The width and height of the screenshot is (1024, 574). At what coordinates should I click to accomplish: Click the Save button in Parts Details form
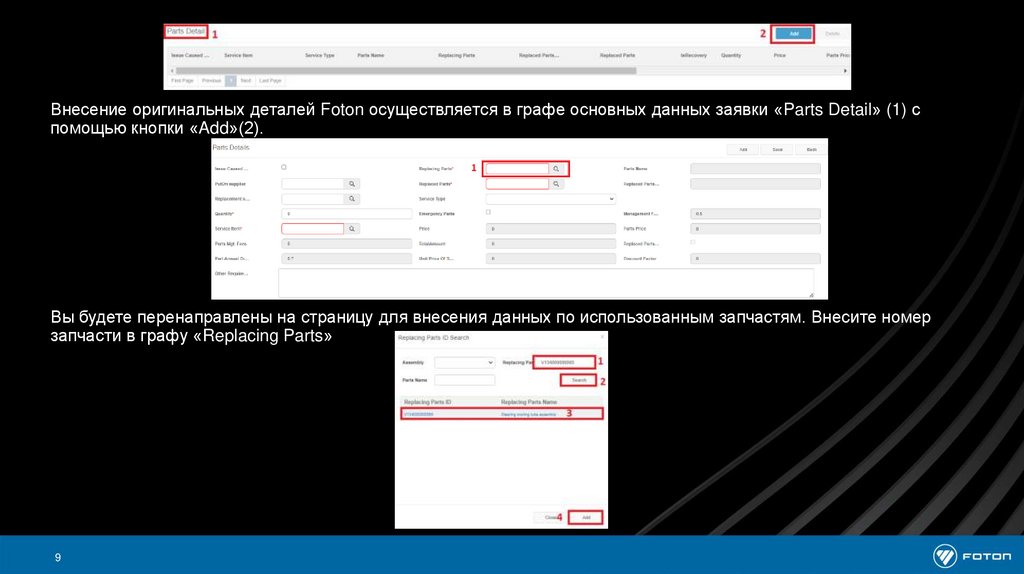click(x=777, y=150)
